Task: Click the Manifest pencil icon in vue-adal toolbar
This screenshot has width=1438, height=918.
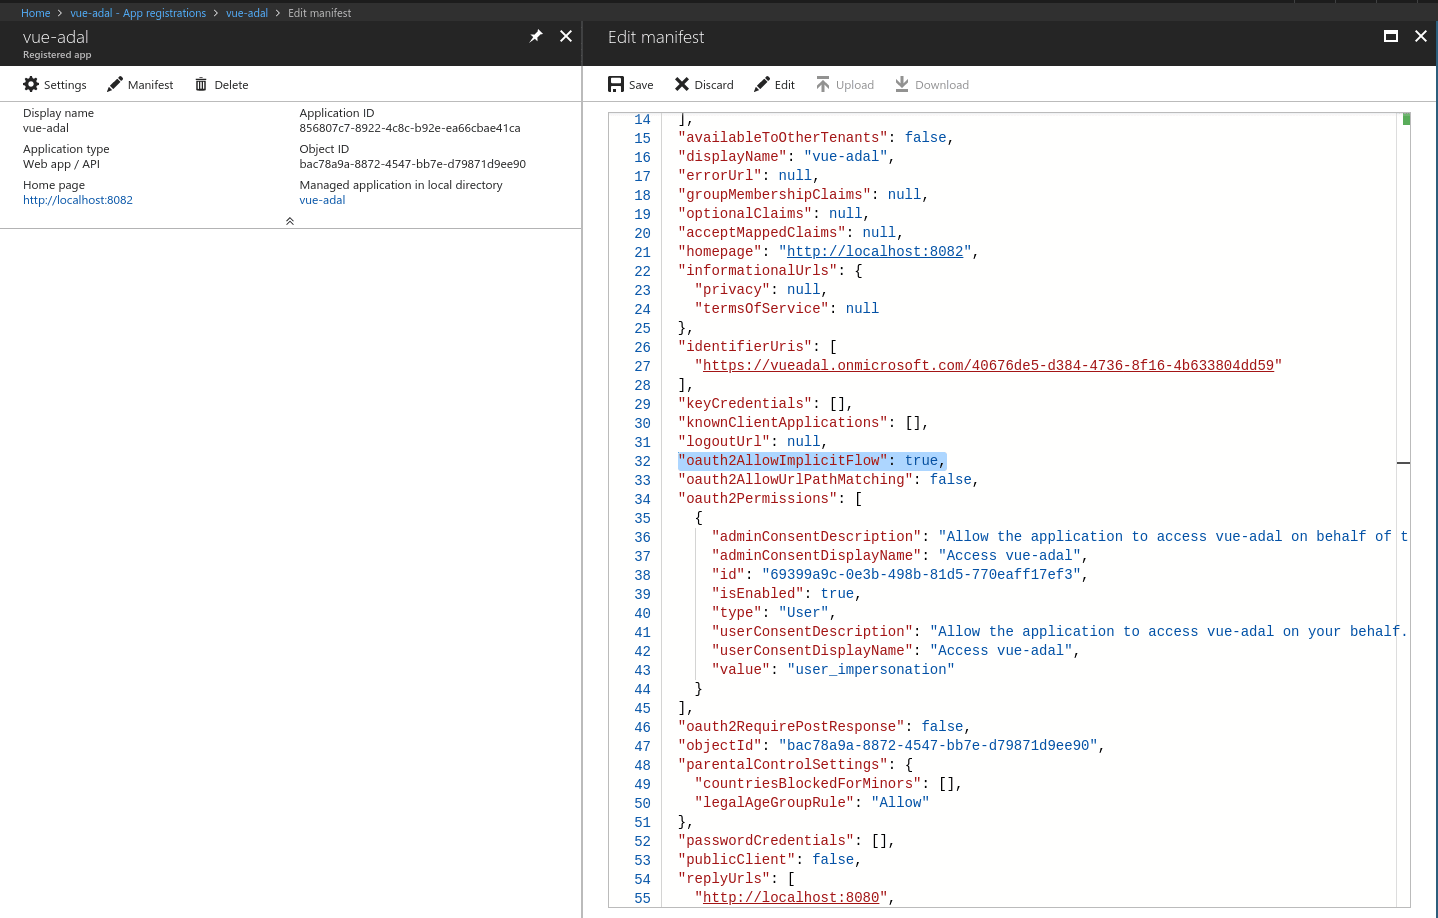Action: tap(115, 85)
